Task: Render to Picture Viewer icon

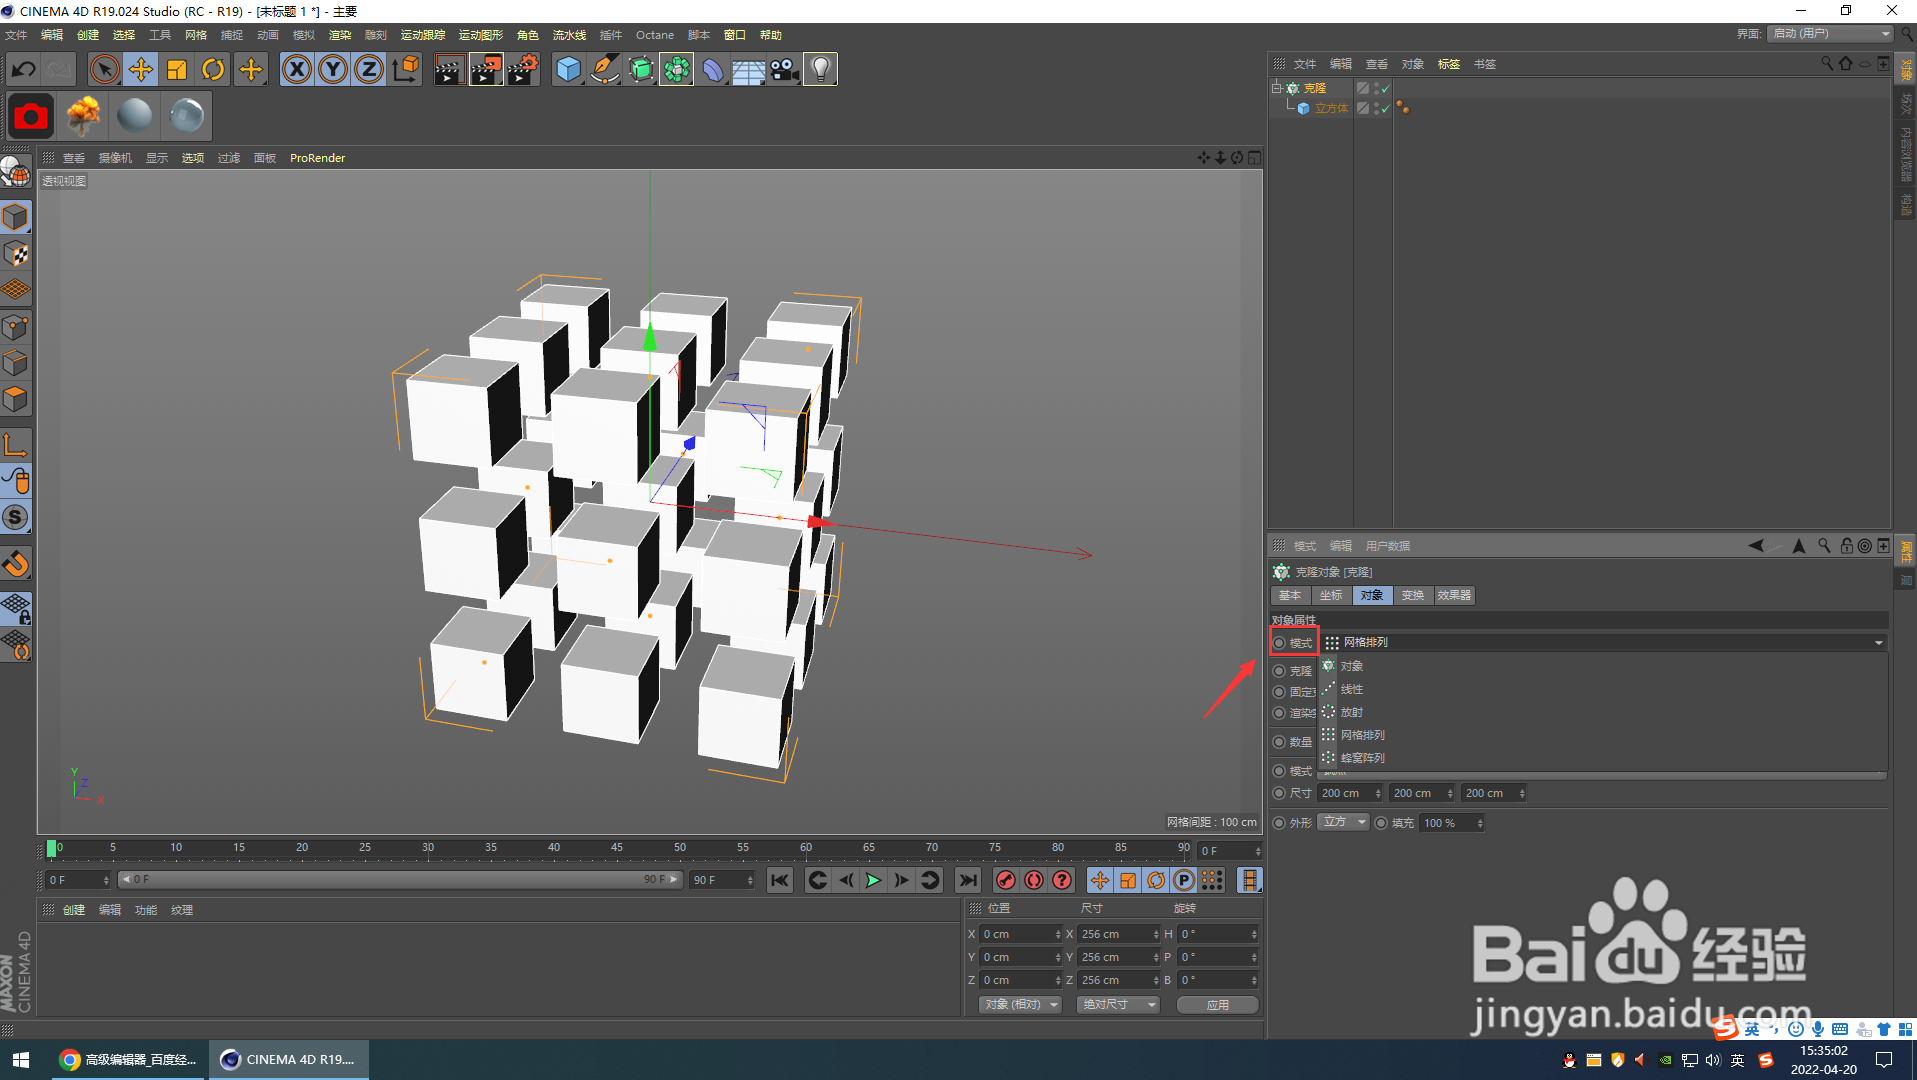Action: [x=486, y=69]
